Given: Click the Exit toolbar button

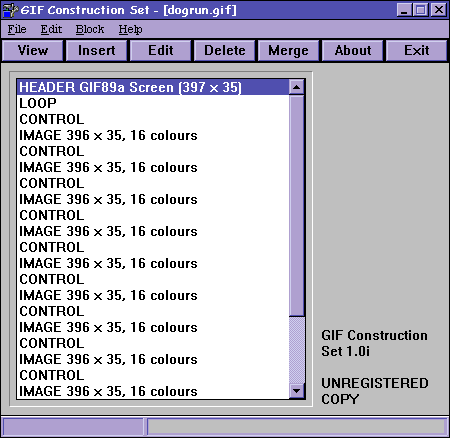Looking at the screenshot, I should tap(417, 51).
